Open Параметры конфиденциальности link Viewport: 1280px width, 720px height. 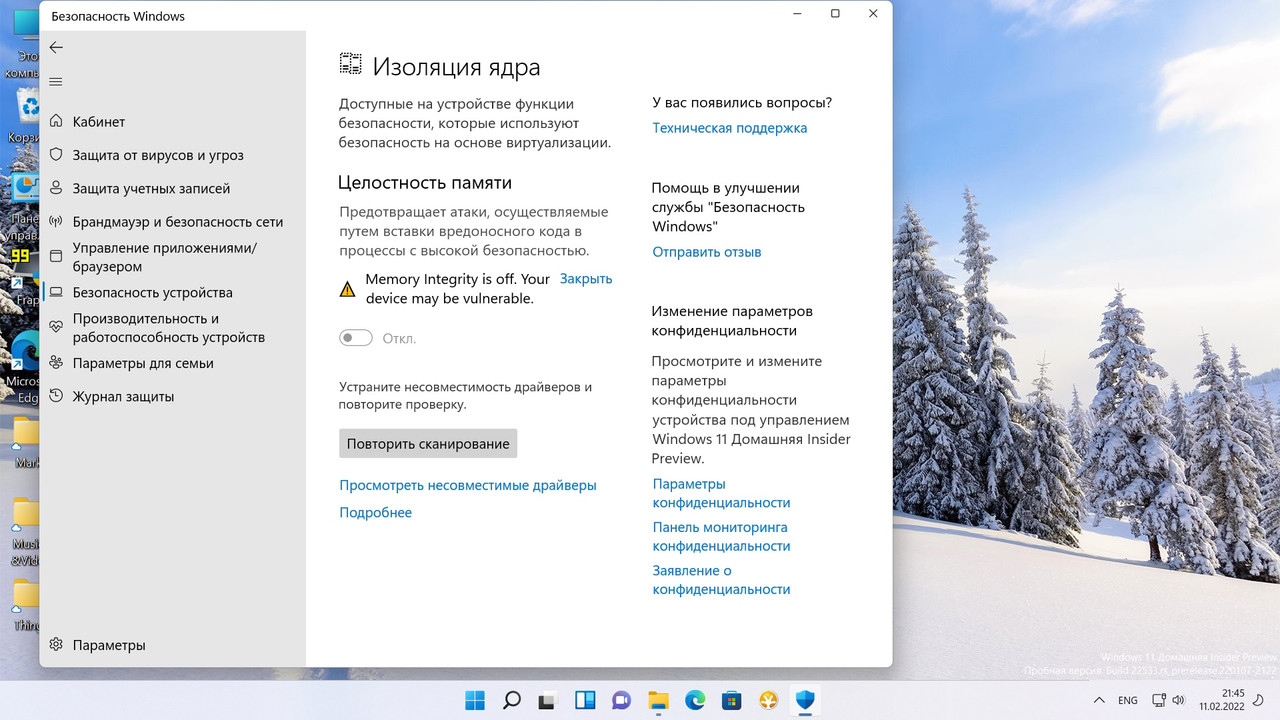click(722, 493)
